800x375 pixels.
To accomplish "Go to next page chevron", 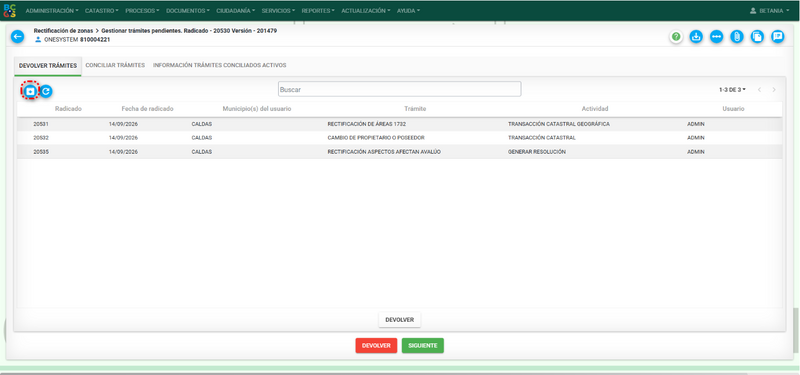I will tap(774, 90).
